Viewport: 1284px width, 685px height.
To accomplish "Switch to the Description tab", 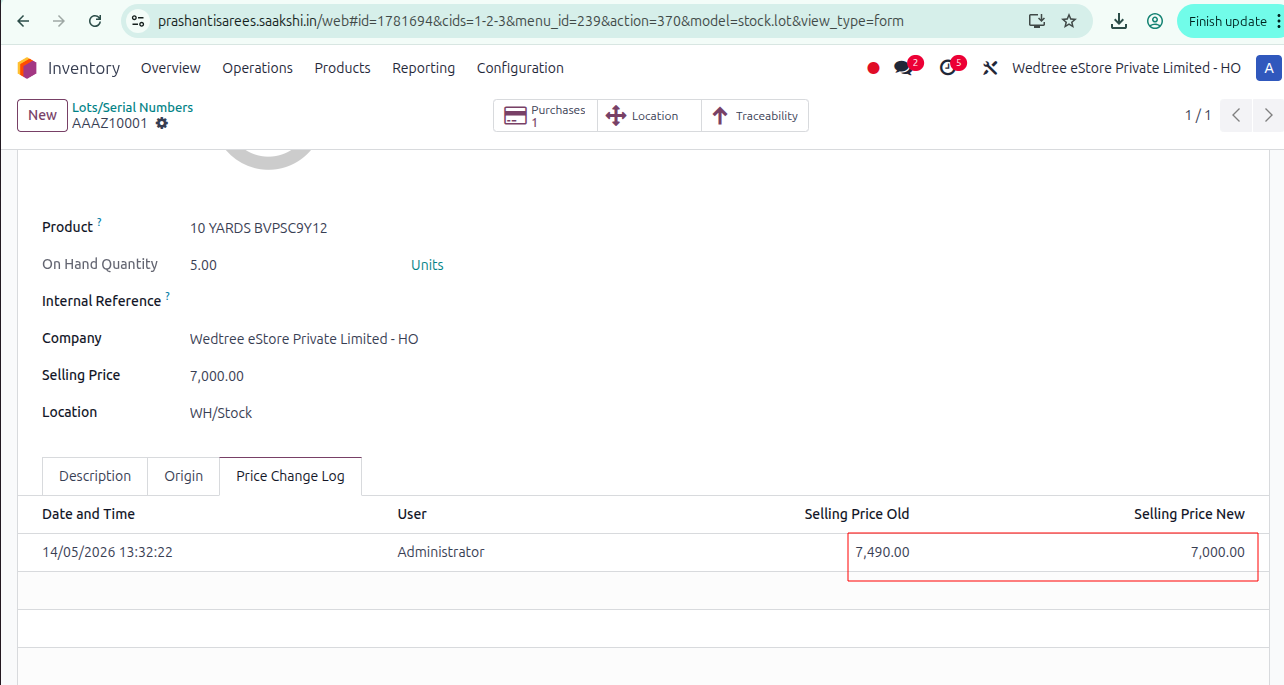I will coord(95,476).
